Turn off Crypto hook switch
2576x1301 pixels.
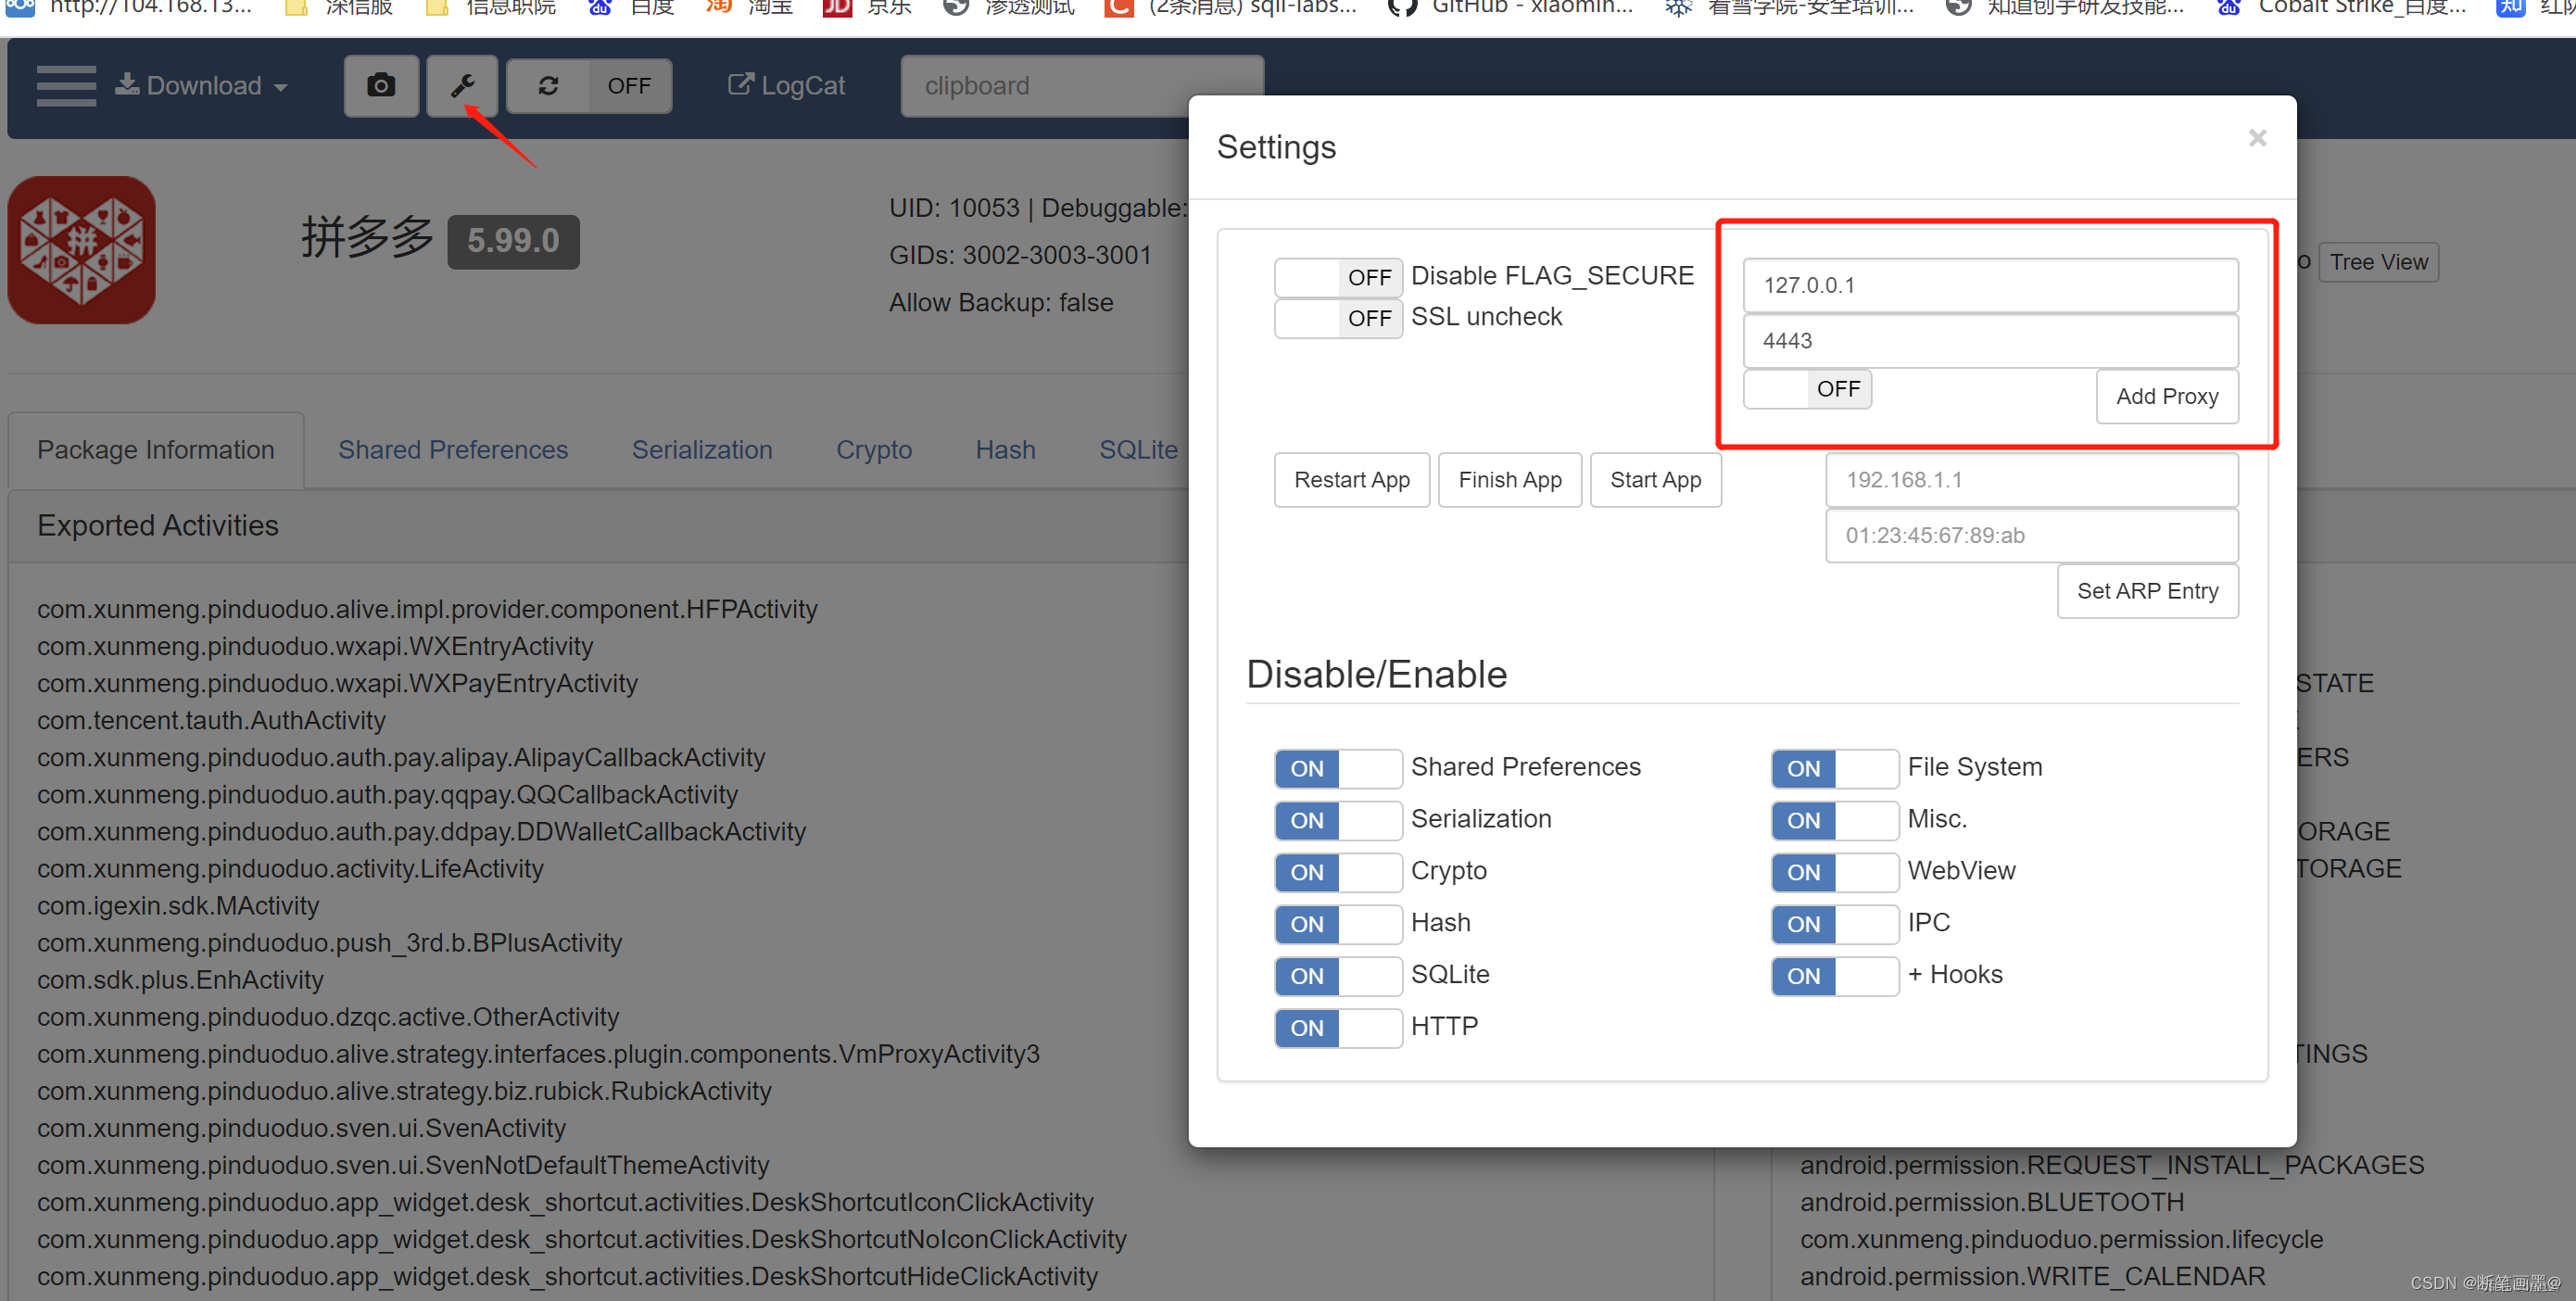pyautogui.click(x=1337, y=872)
